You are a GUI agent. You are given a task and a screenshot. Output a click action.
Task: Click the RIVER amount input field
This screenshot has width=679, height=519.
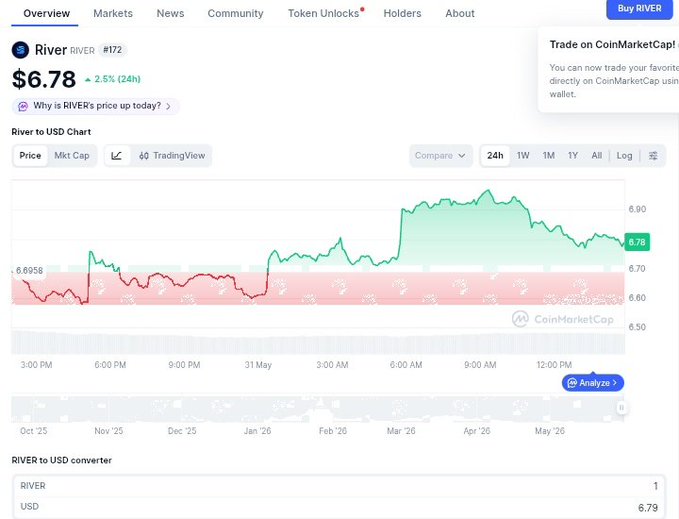coord(339,486)
